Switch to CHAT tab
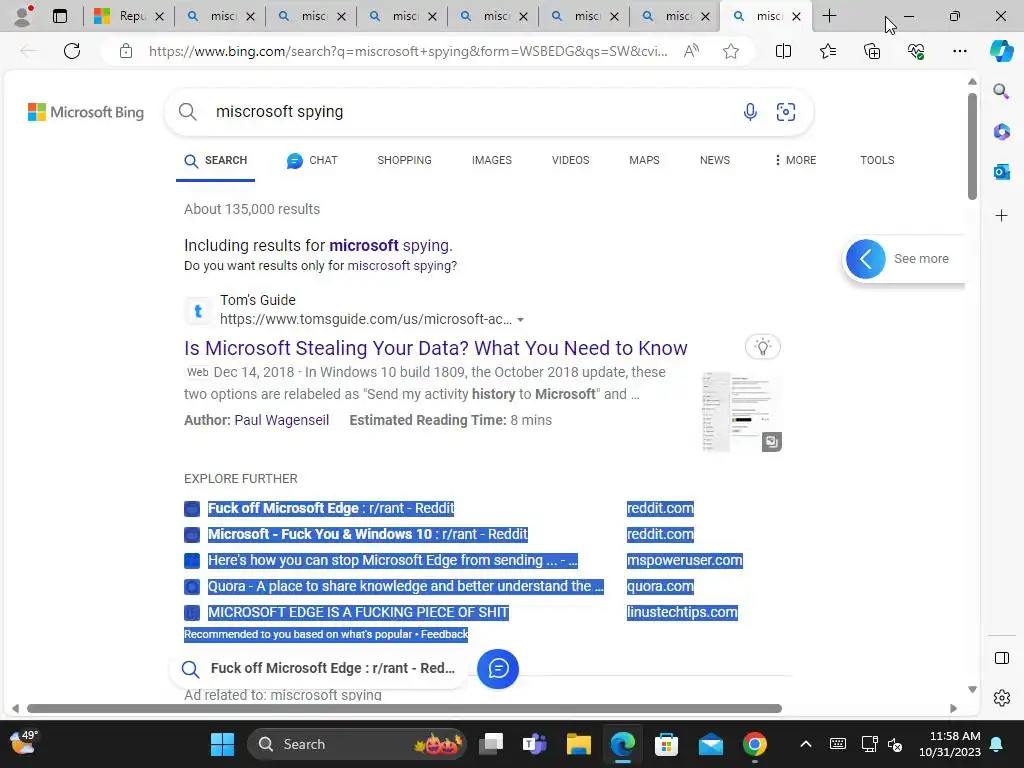 tap(312, 160)
